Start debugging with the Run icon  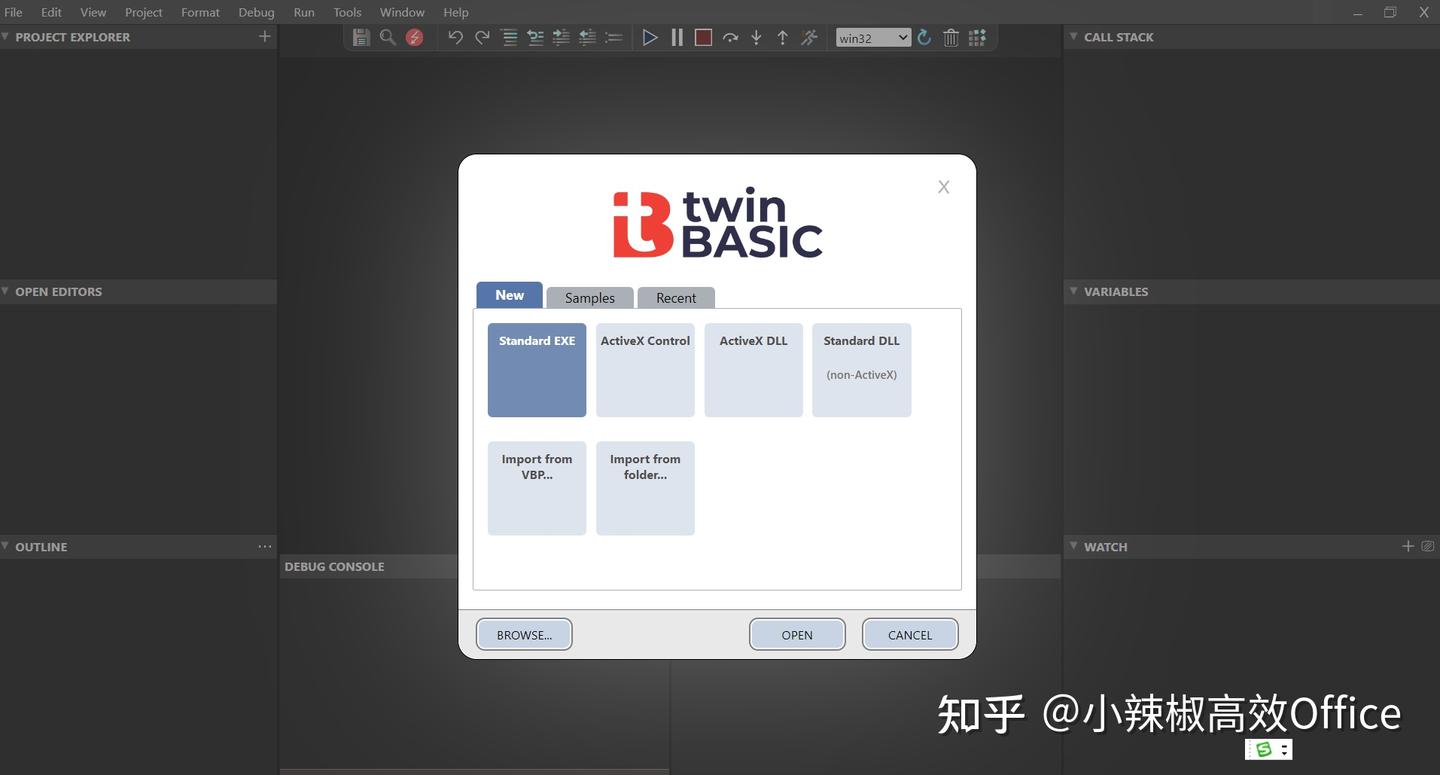click(650, 37)
